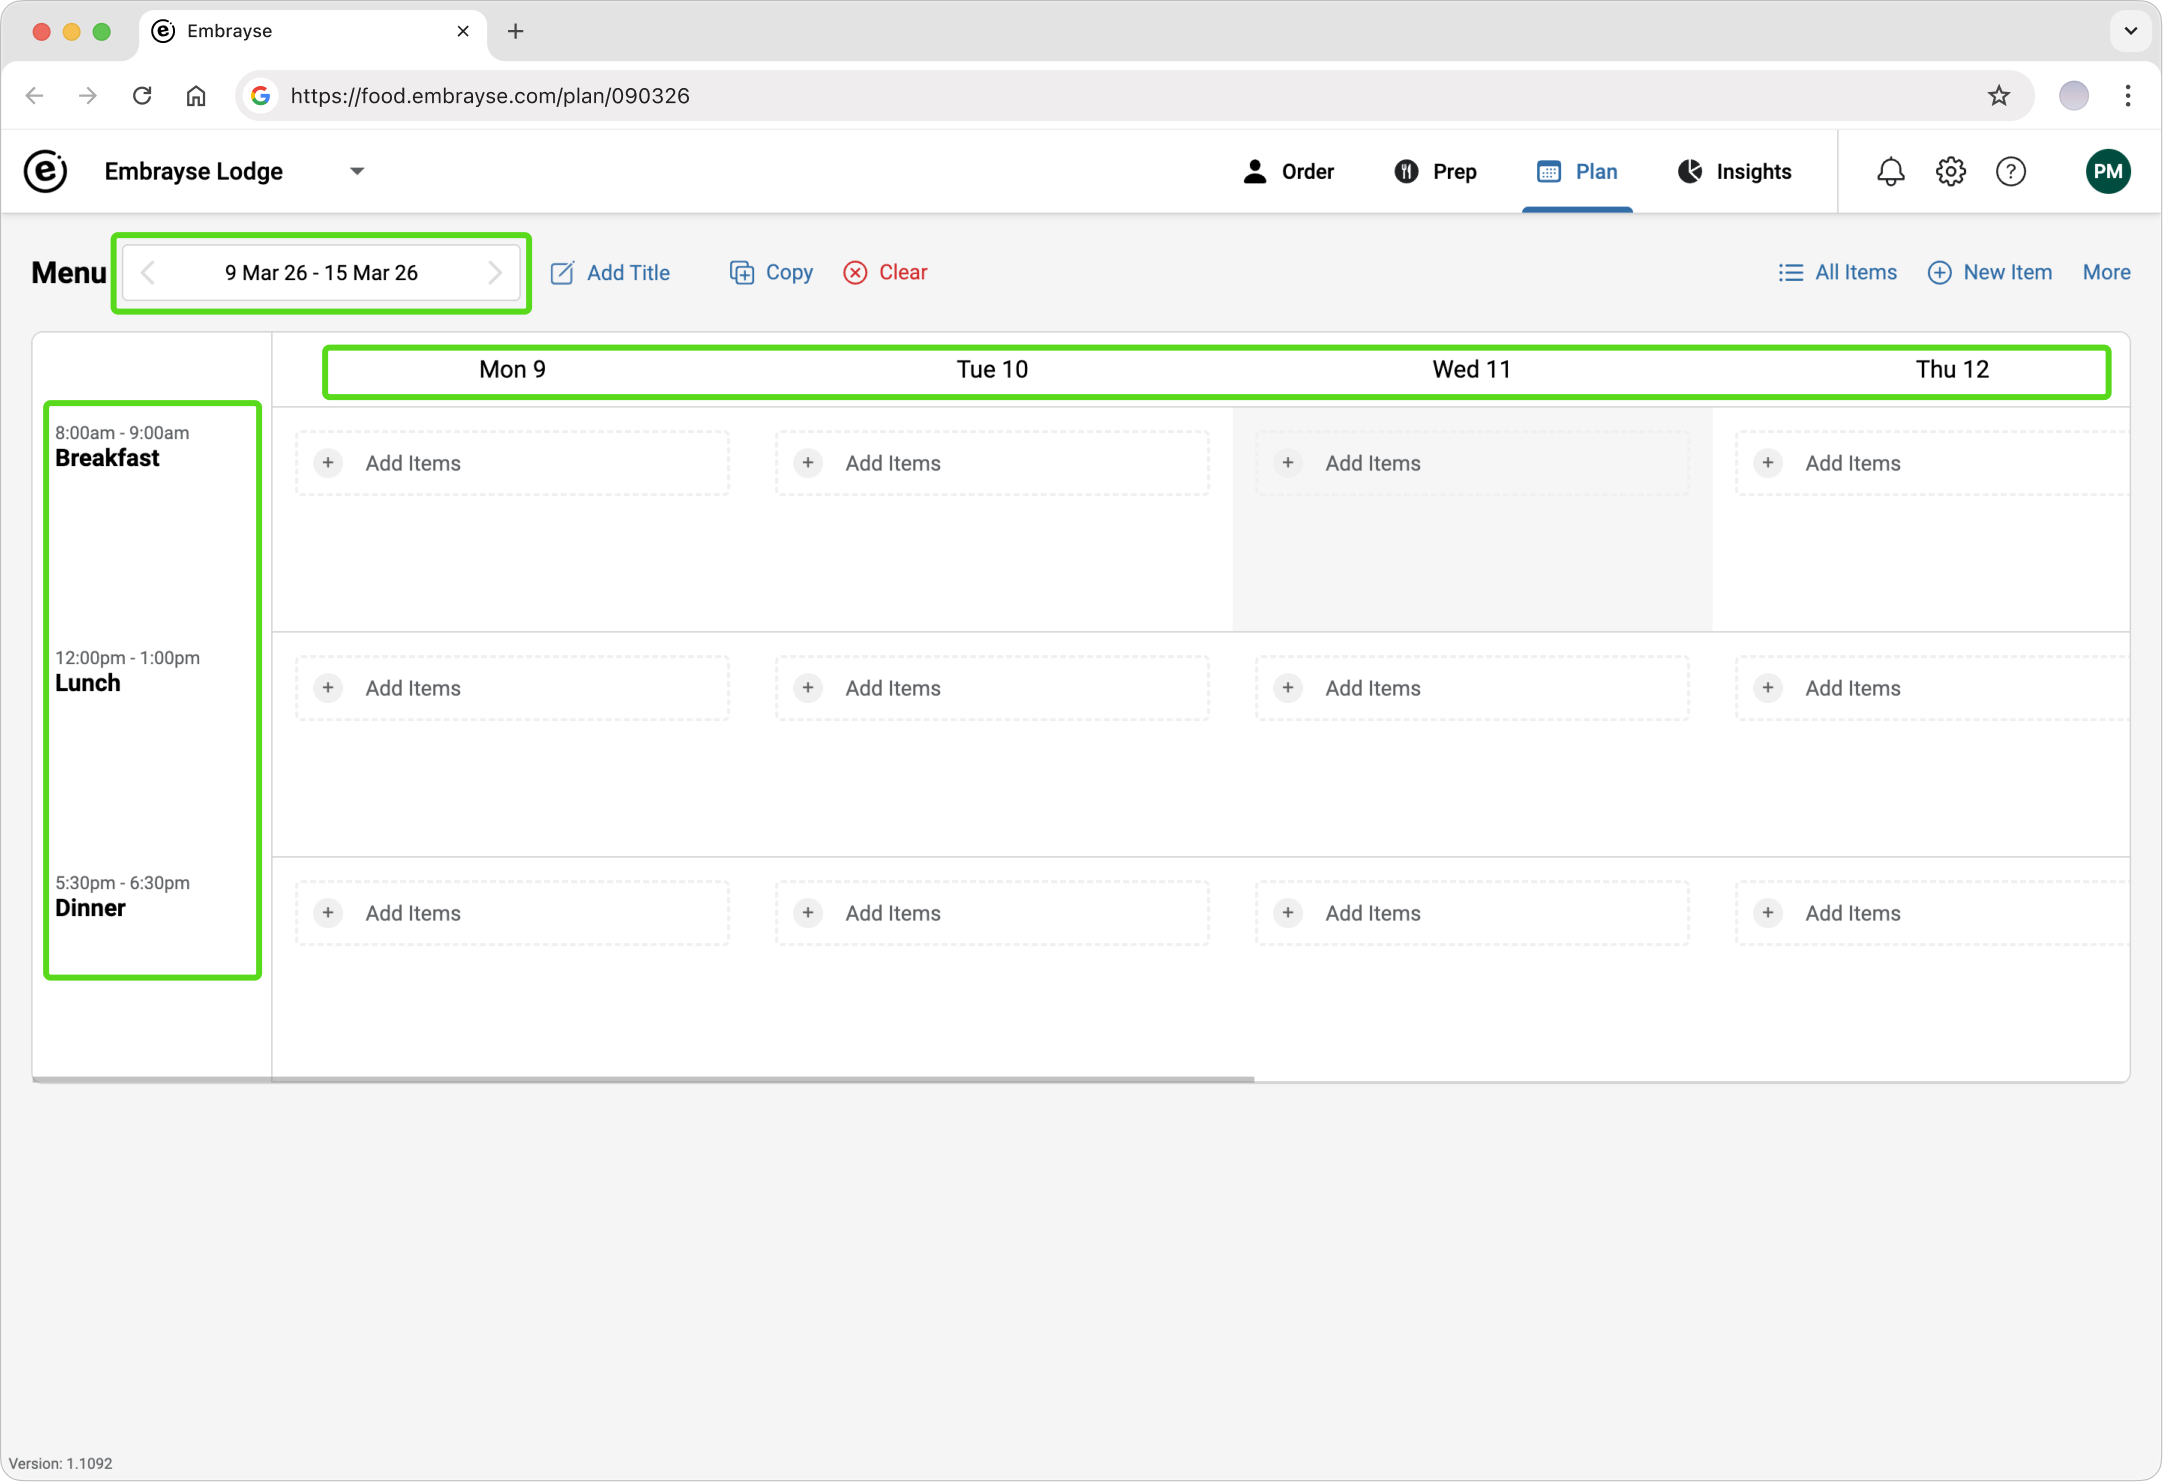The image size is (2163, 1482).
Task: Click the red Clear icon
Action: click(x=855, y=273)
